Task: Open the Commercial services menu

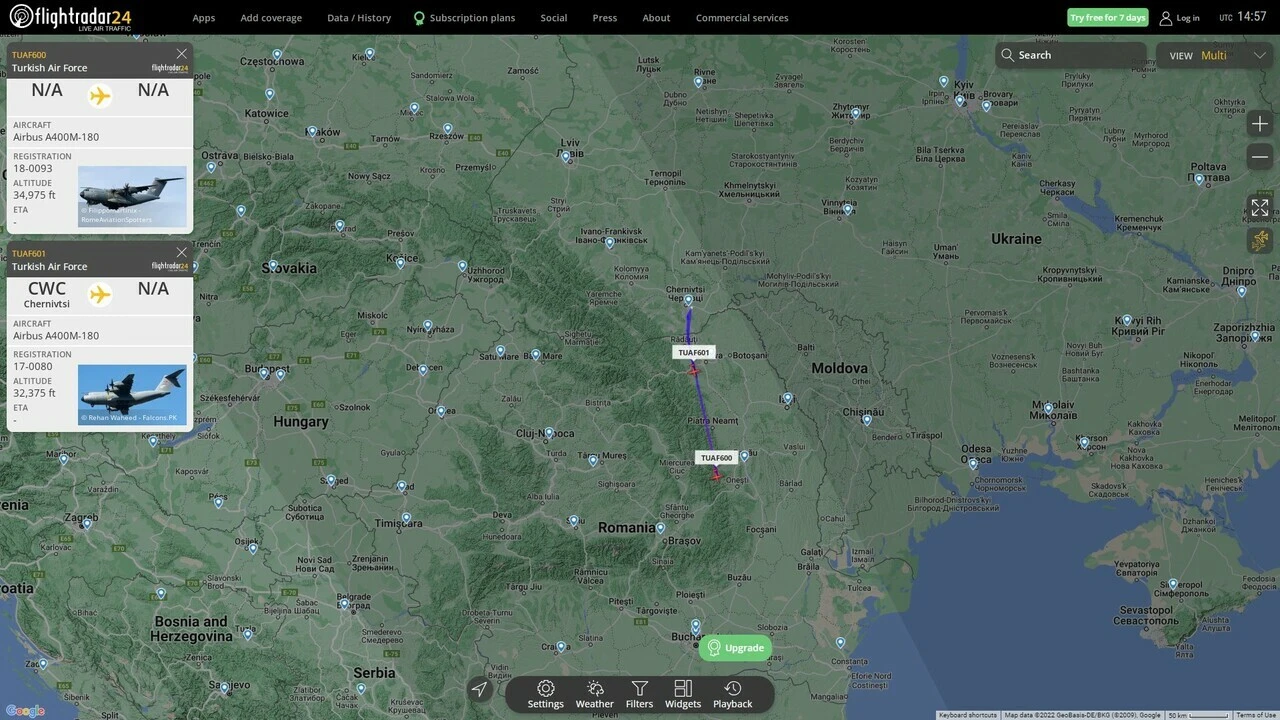Action: [741, 18]
